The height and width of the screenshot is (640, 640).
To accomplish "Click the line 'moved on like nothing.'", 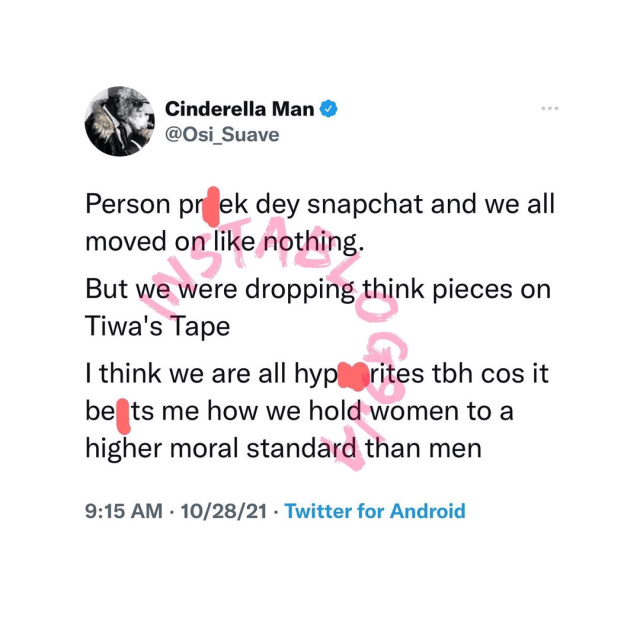I will (215, 243).
